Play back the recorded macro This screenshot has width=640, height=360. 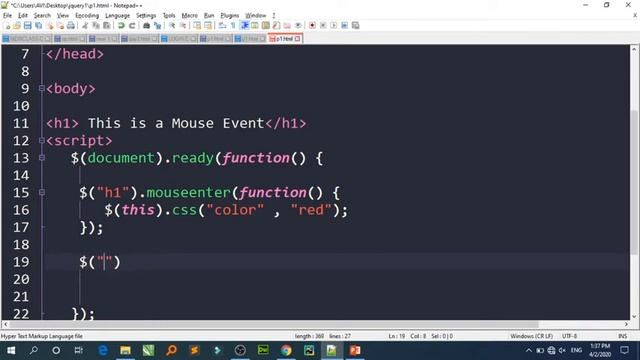334,25
